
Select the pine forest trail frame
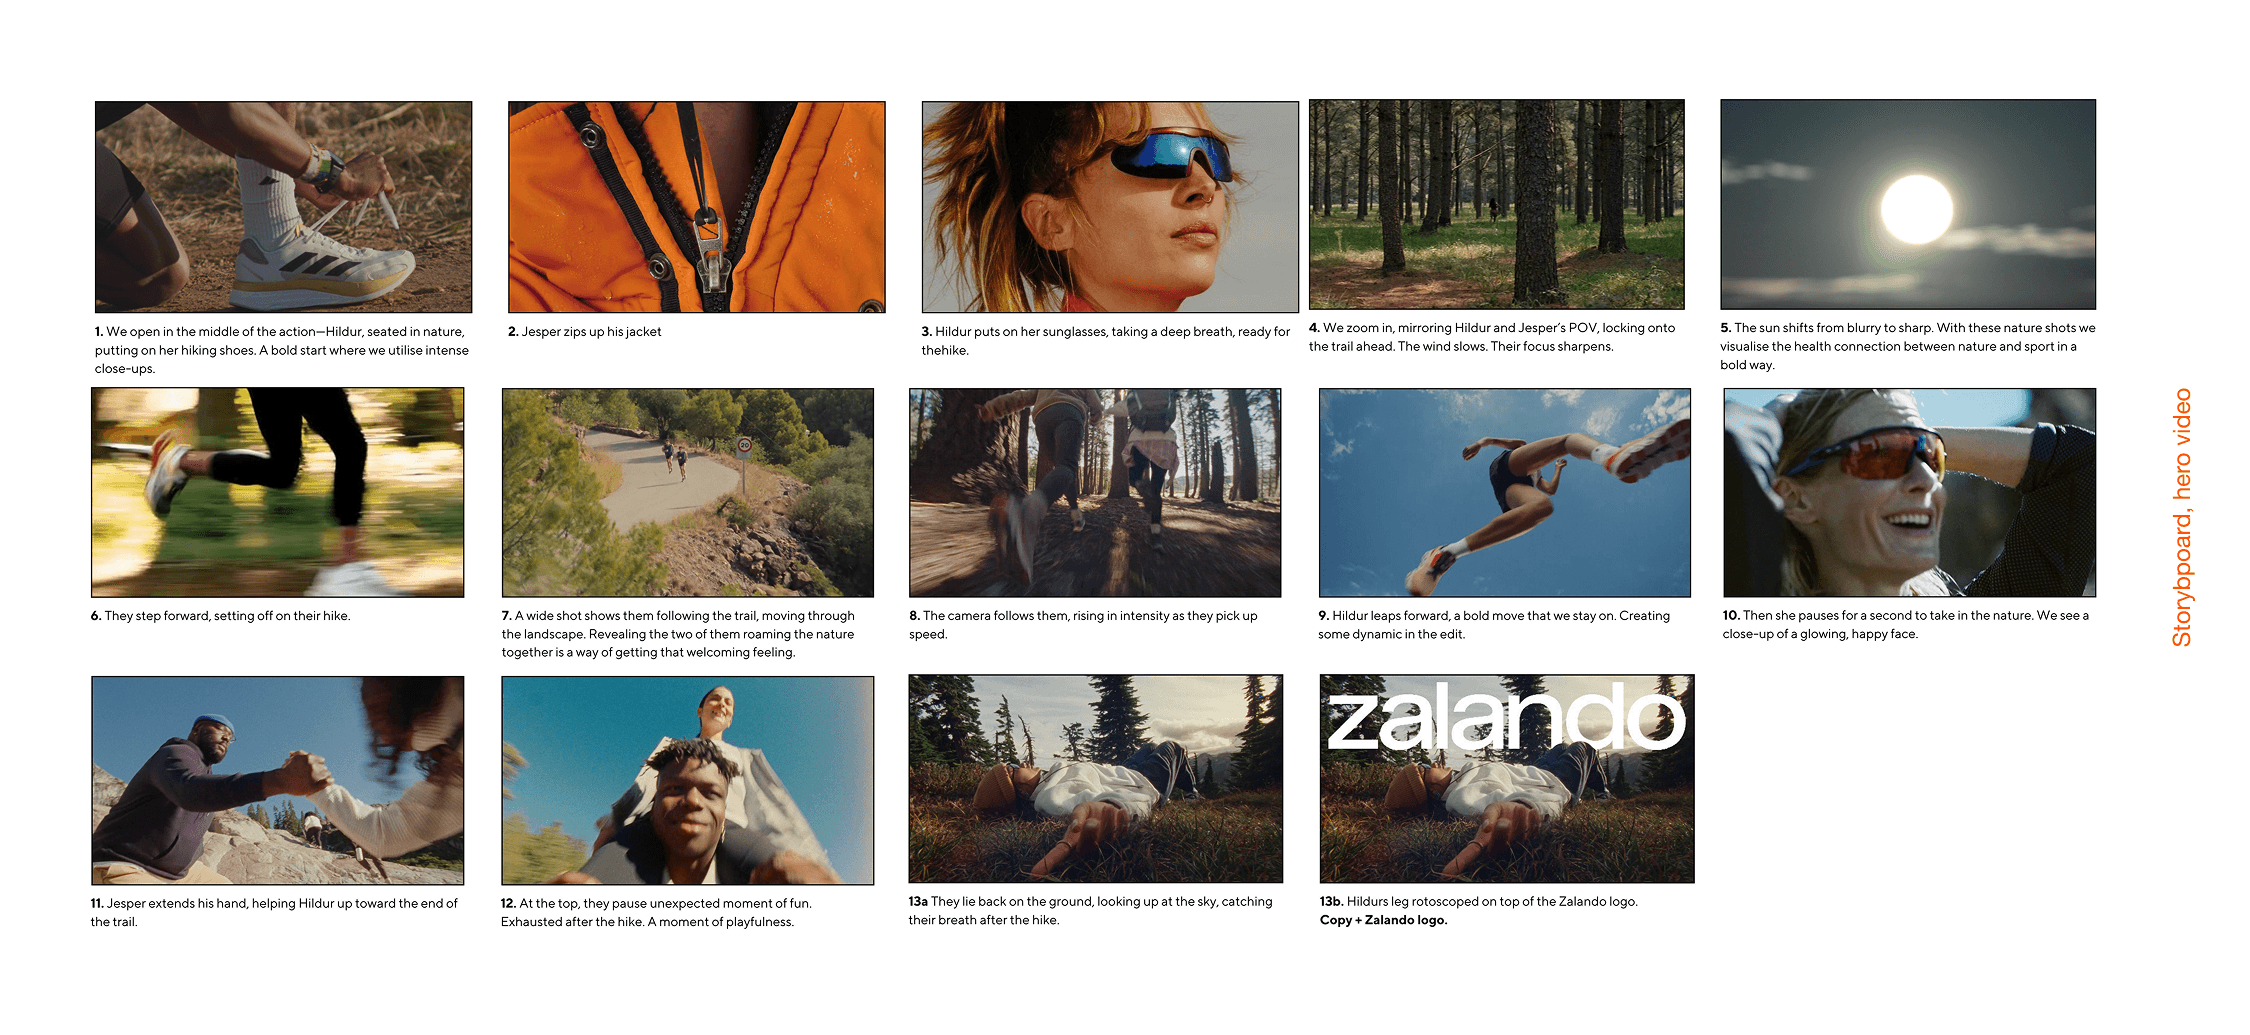(x=1497, y=204)
